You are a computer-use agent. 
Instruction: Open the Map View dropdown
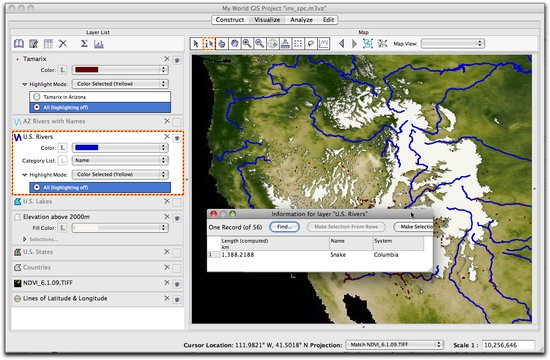tap(452, 44)
